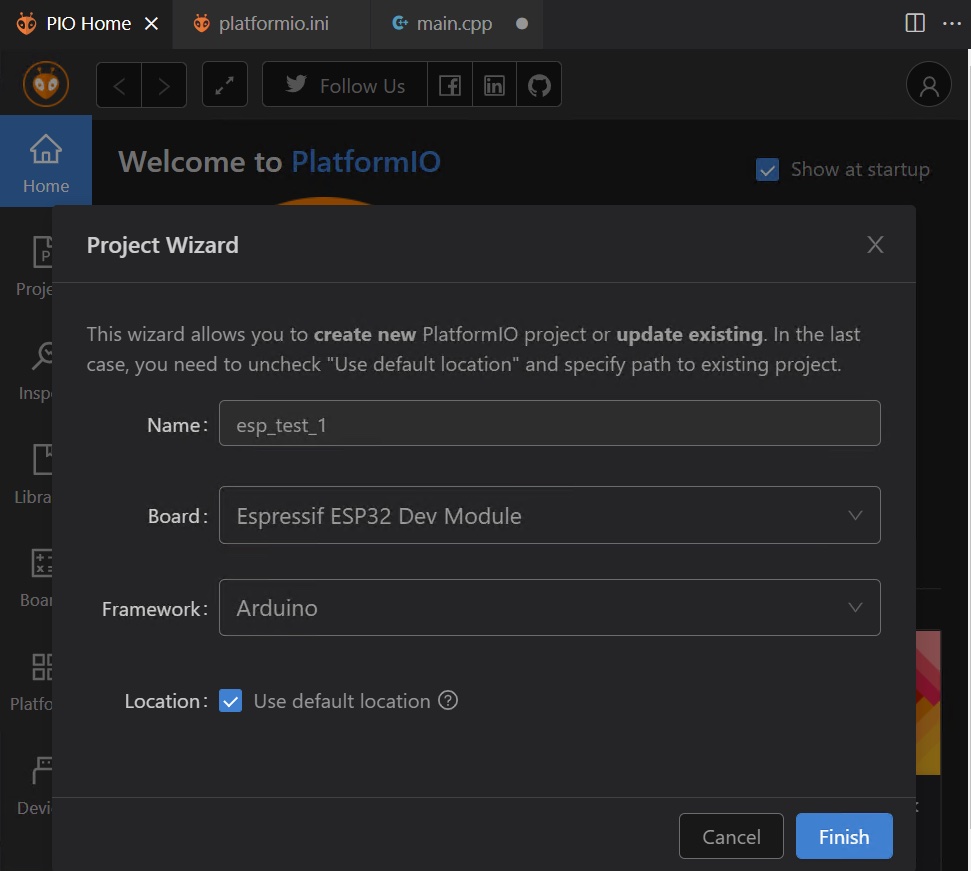Expand PIO Home to full view
Viewport: 971px width, 871px height.
point(225,85)
